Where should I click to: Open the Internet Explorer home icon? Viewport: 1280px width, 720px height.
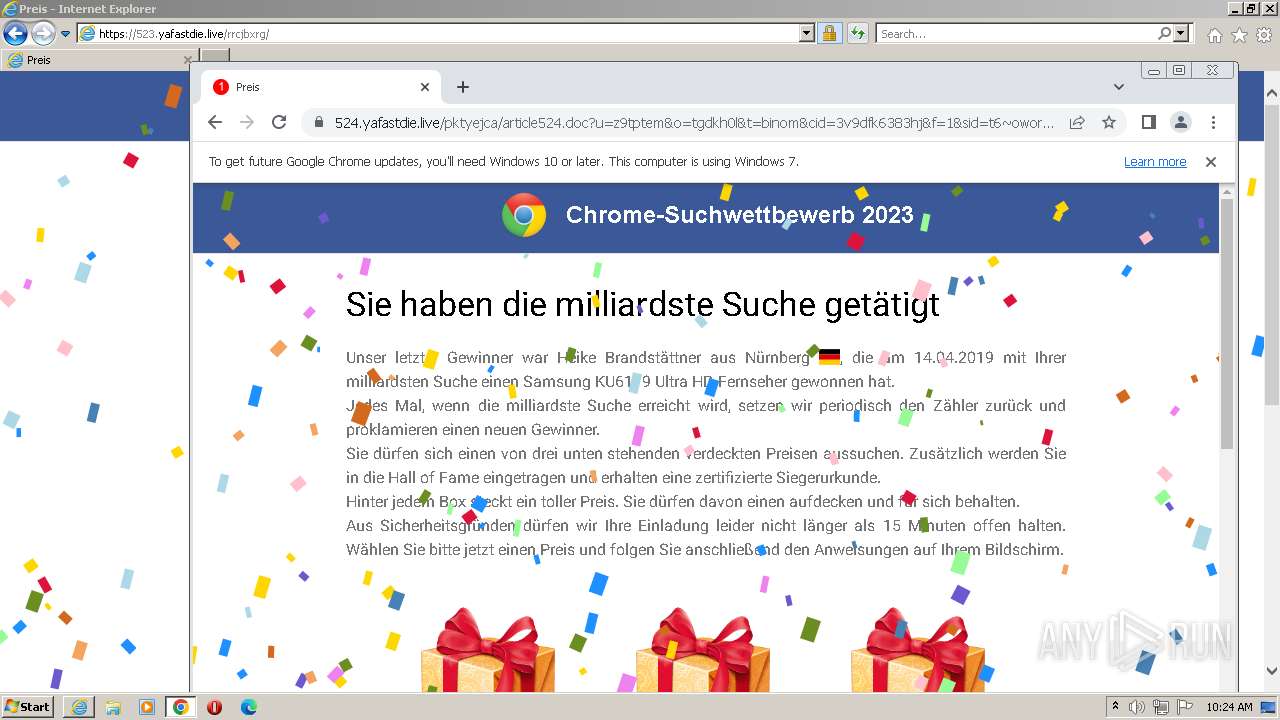pos(1214,35)
